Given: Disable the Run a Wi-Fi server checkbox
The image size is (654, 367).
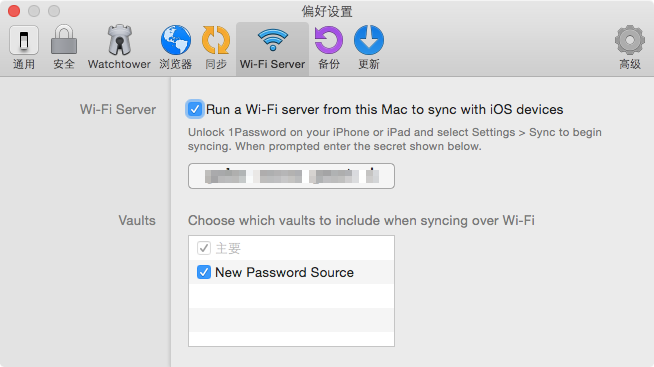Looking at the screenshot, I should pos(194,109).
